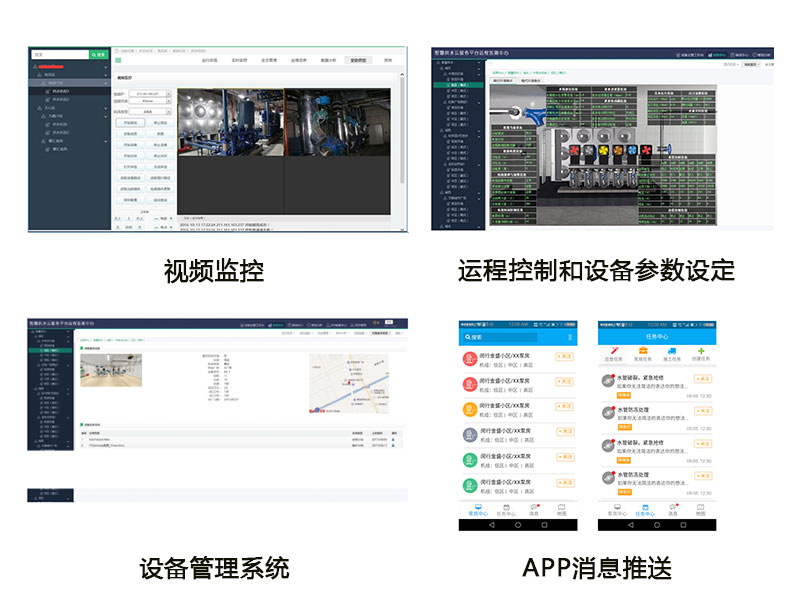This screenshot has width=800, height=600.
Task: Collapse the top tree node in video sidebar
Action: (106, 75)
